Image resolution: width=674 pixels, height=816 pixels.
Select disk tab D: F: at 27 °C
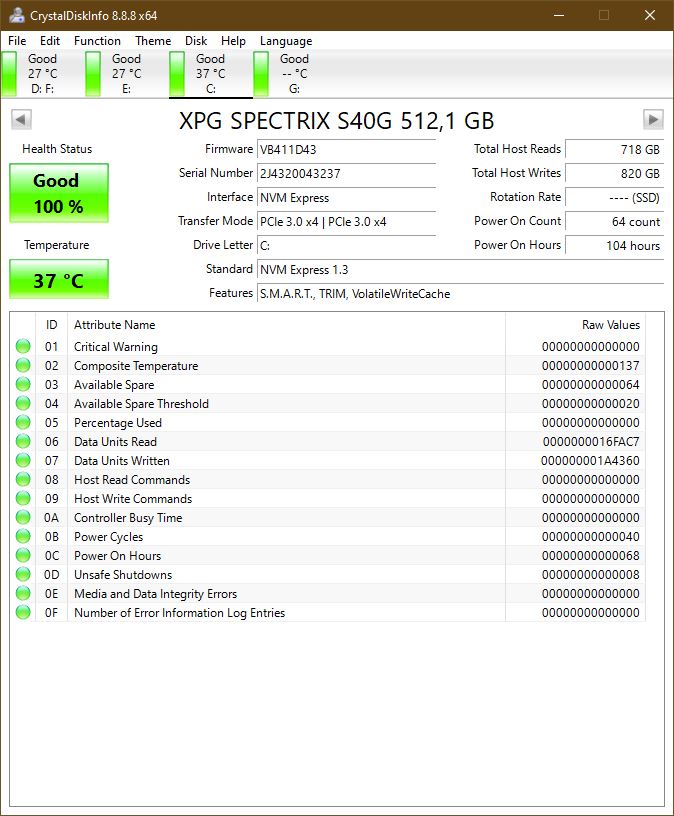point(43,74)
